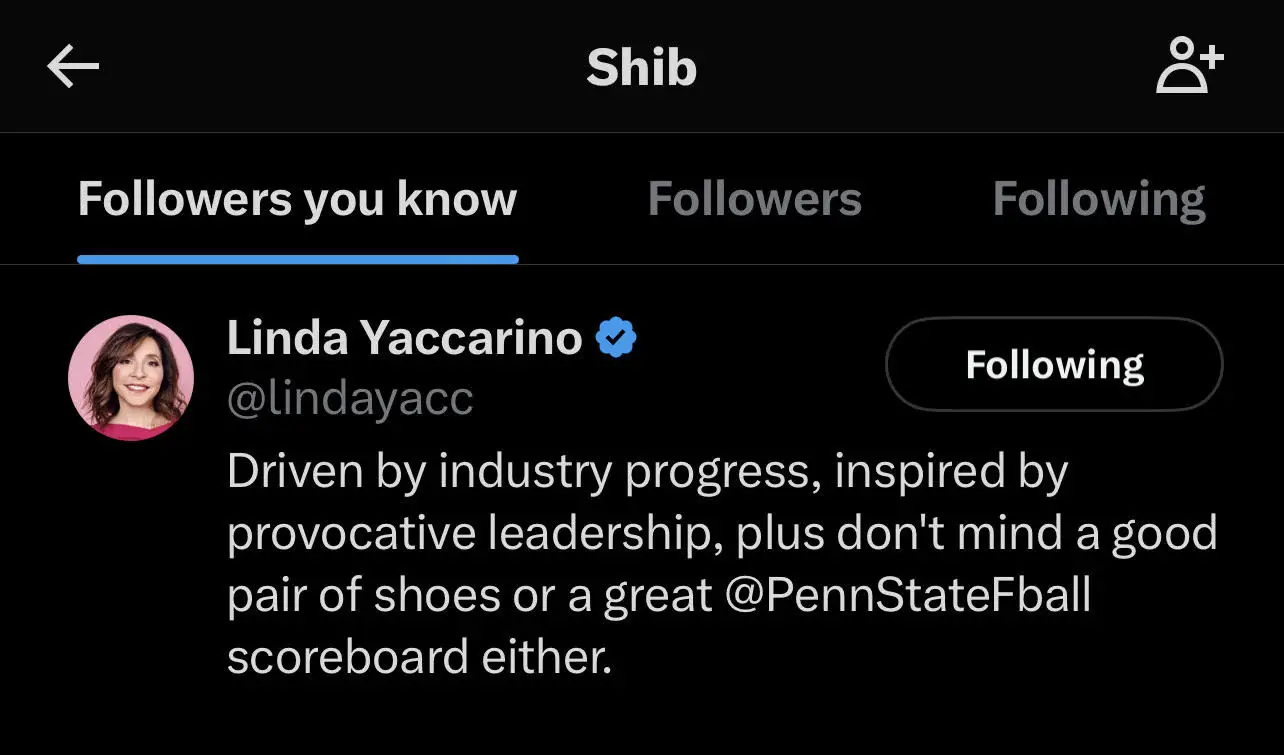Screen dimensions: 1284x755
Task: Click the word 'Yaccarino' in the name
Action: click(470, 338)
